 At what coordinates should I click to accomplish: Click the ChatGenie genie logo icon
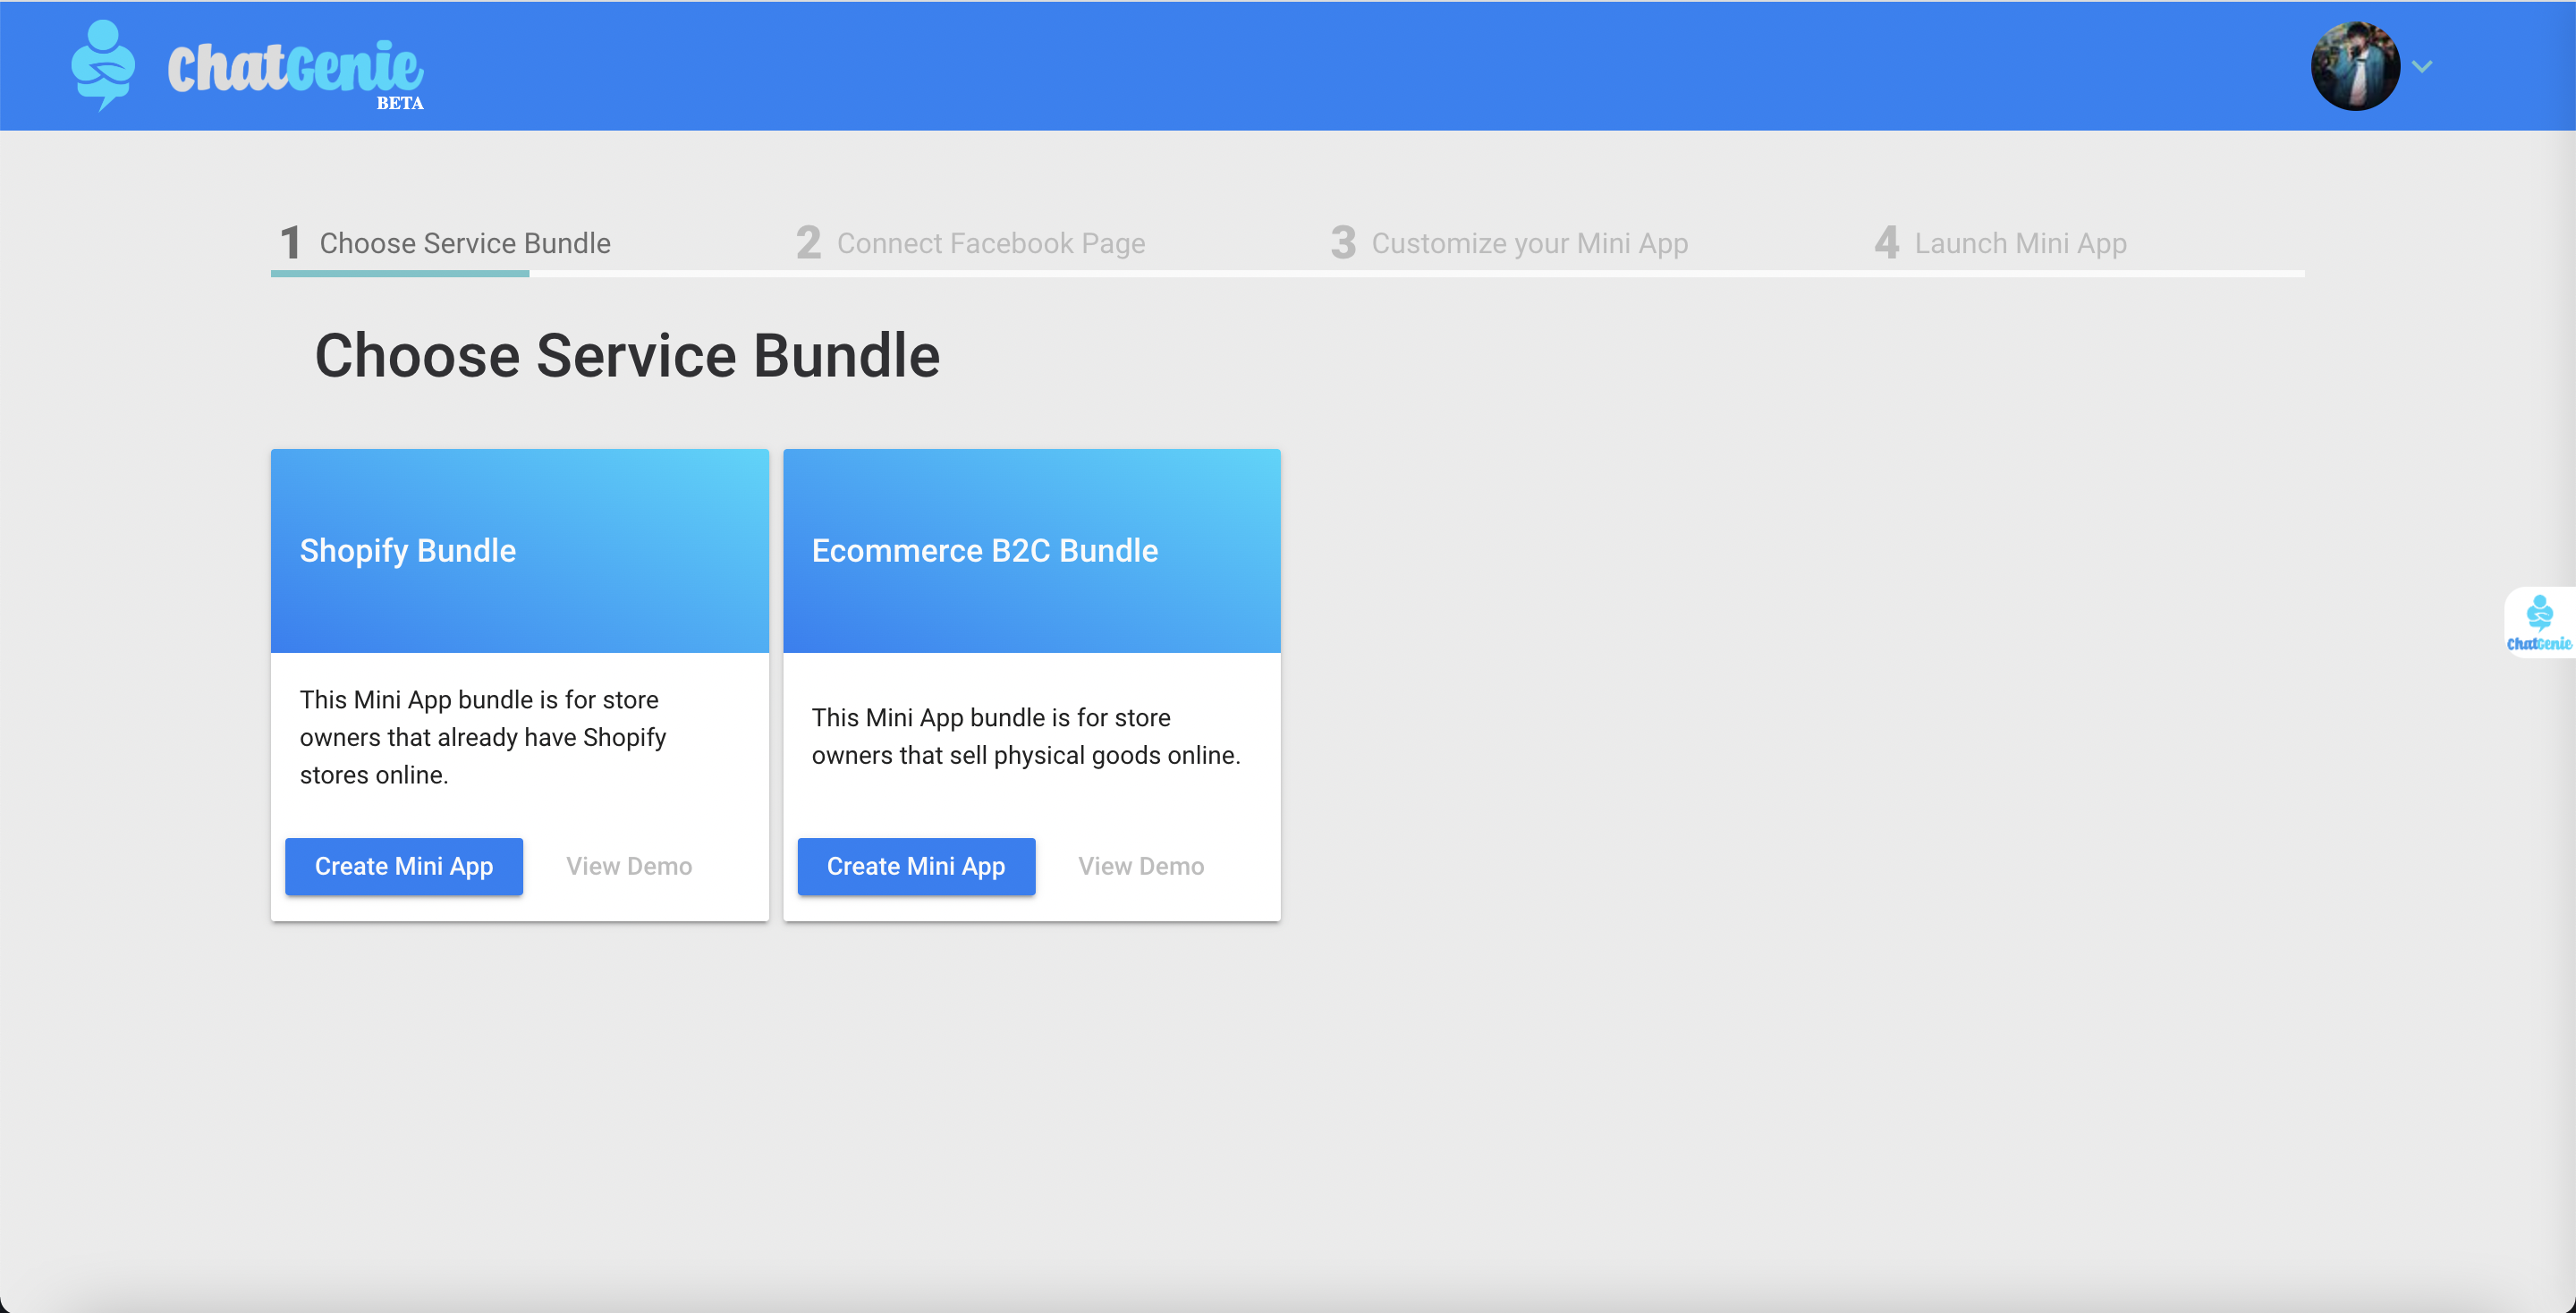click(103, 65)
